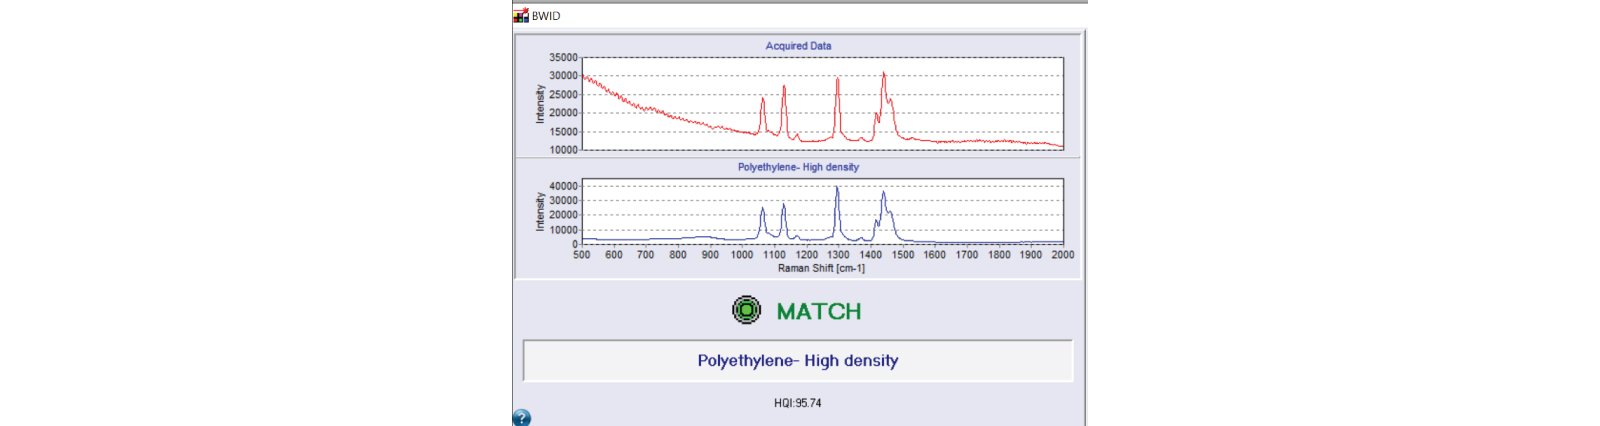The height and width of the screenshot is (426, 1600).
Task: Click the red acquired data spectrum plot
Action: (x=822, y=104)
